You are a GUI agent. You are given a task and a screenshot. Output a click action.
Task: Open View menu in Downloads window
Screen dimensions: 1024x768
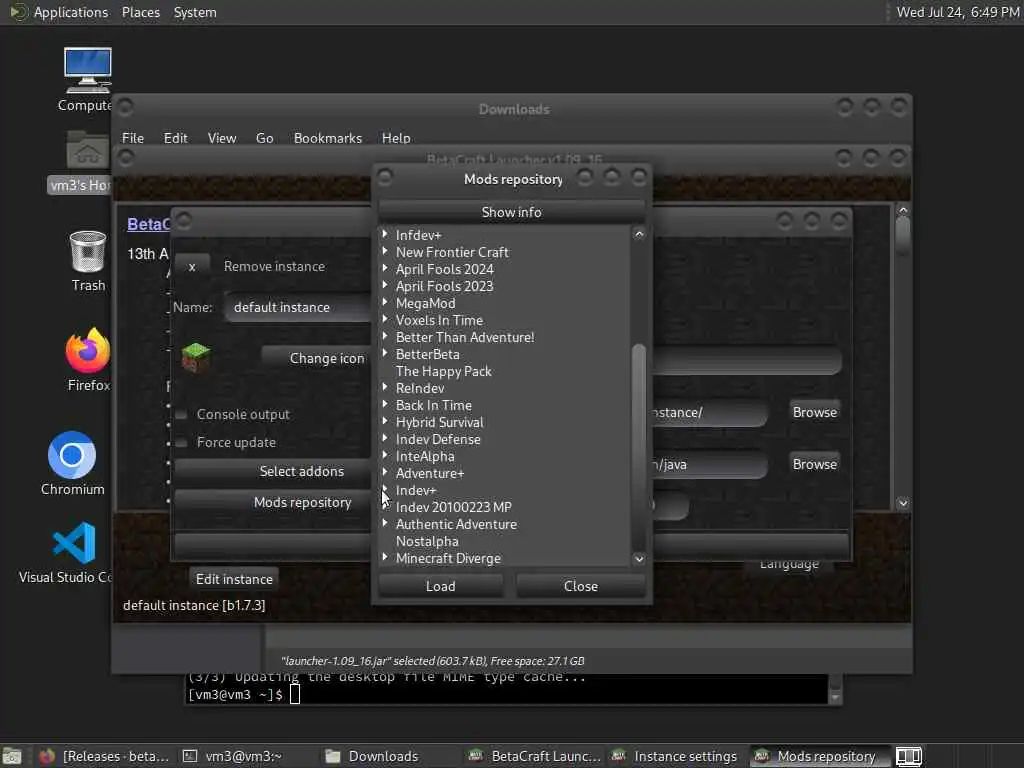point(221,138)
